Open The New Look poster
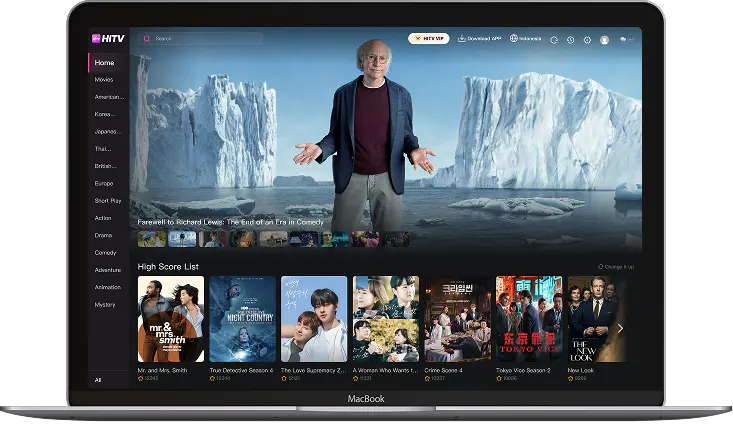The image size is (733, 430). (x=597, y=319)
